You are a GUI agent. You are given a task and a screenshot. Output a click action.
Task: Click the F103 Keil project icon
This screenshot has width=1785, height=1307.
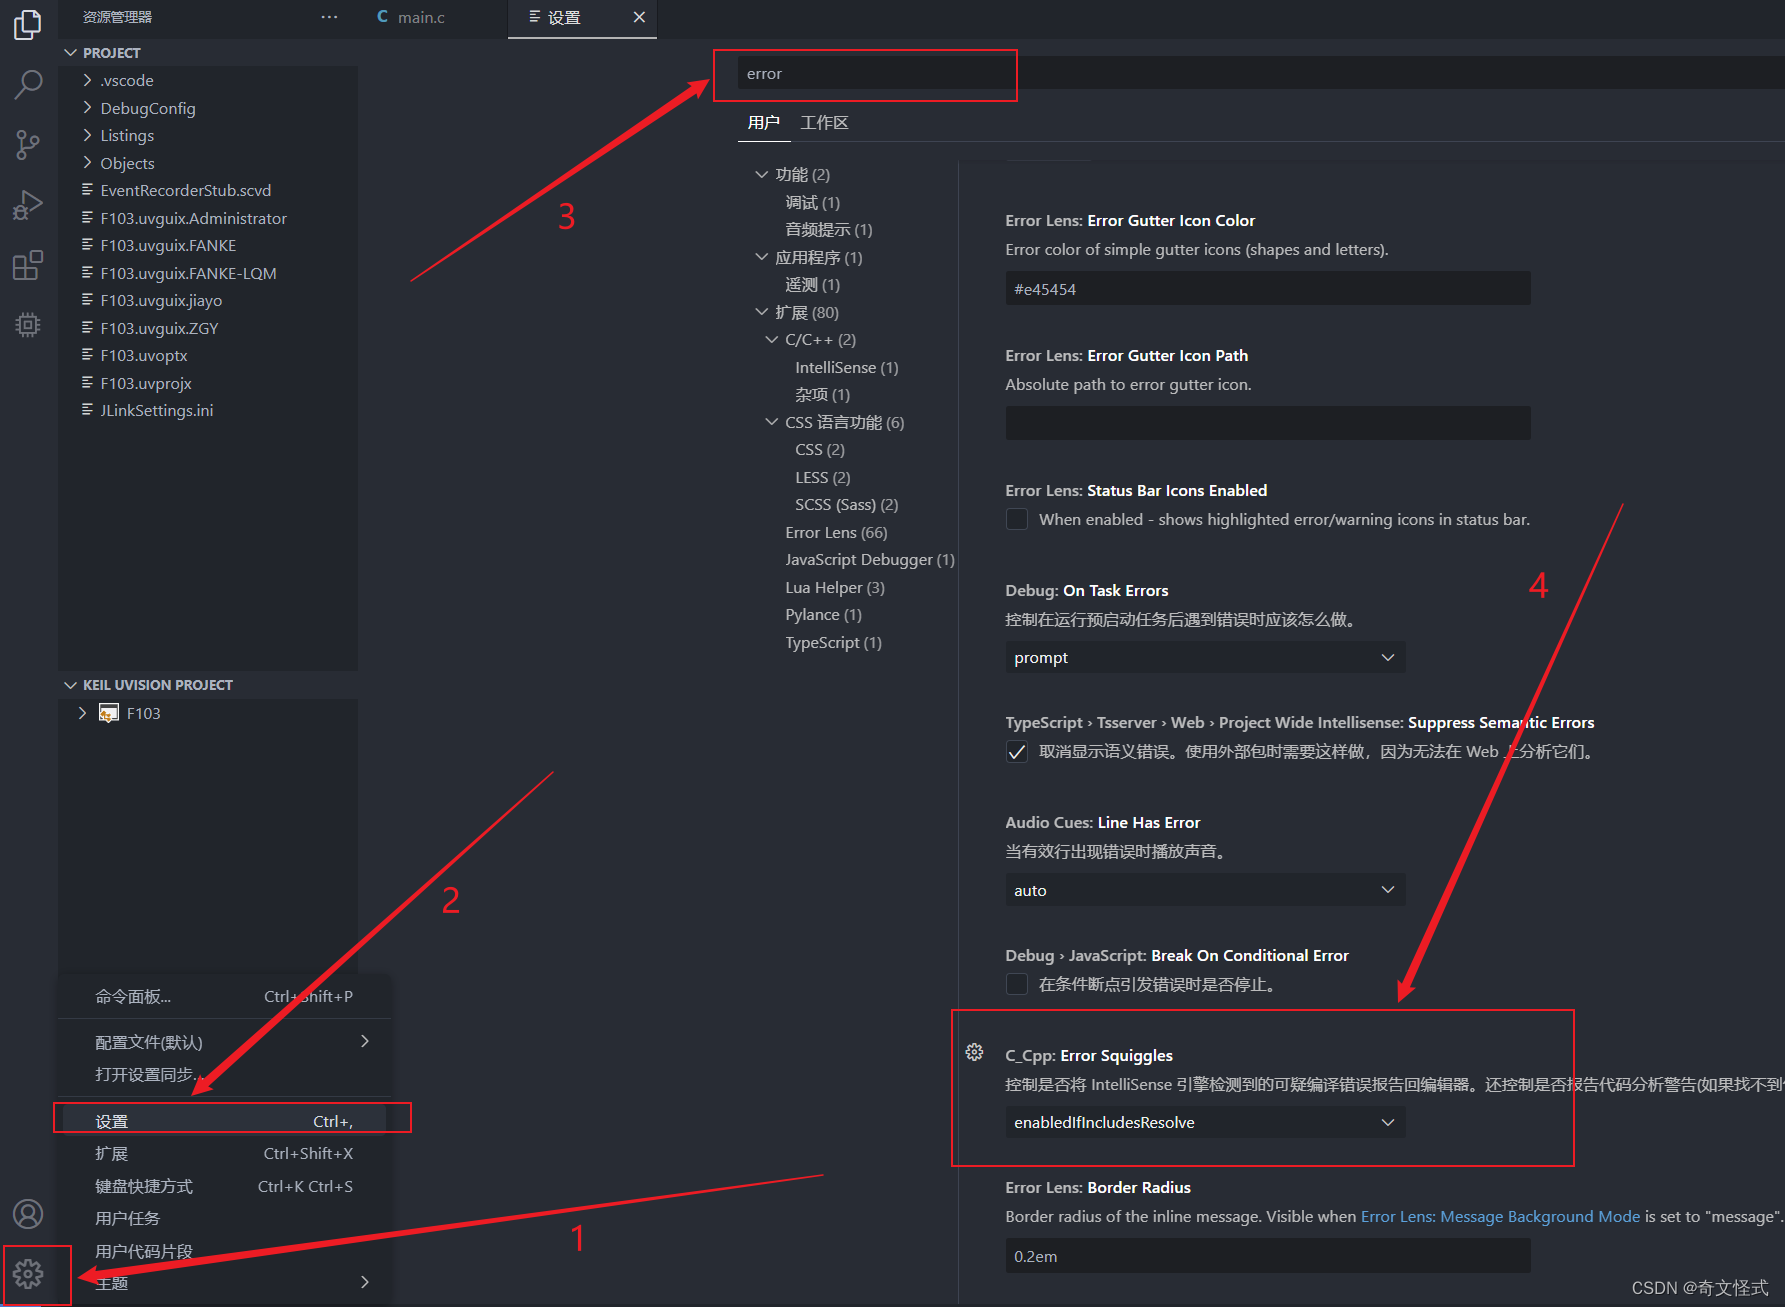109,713
